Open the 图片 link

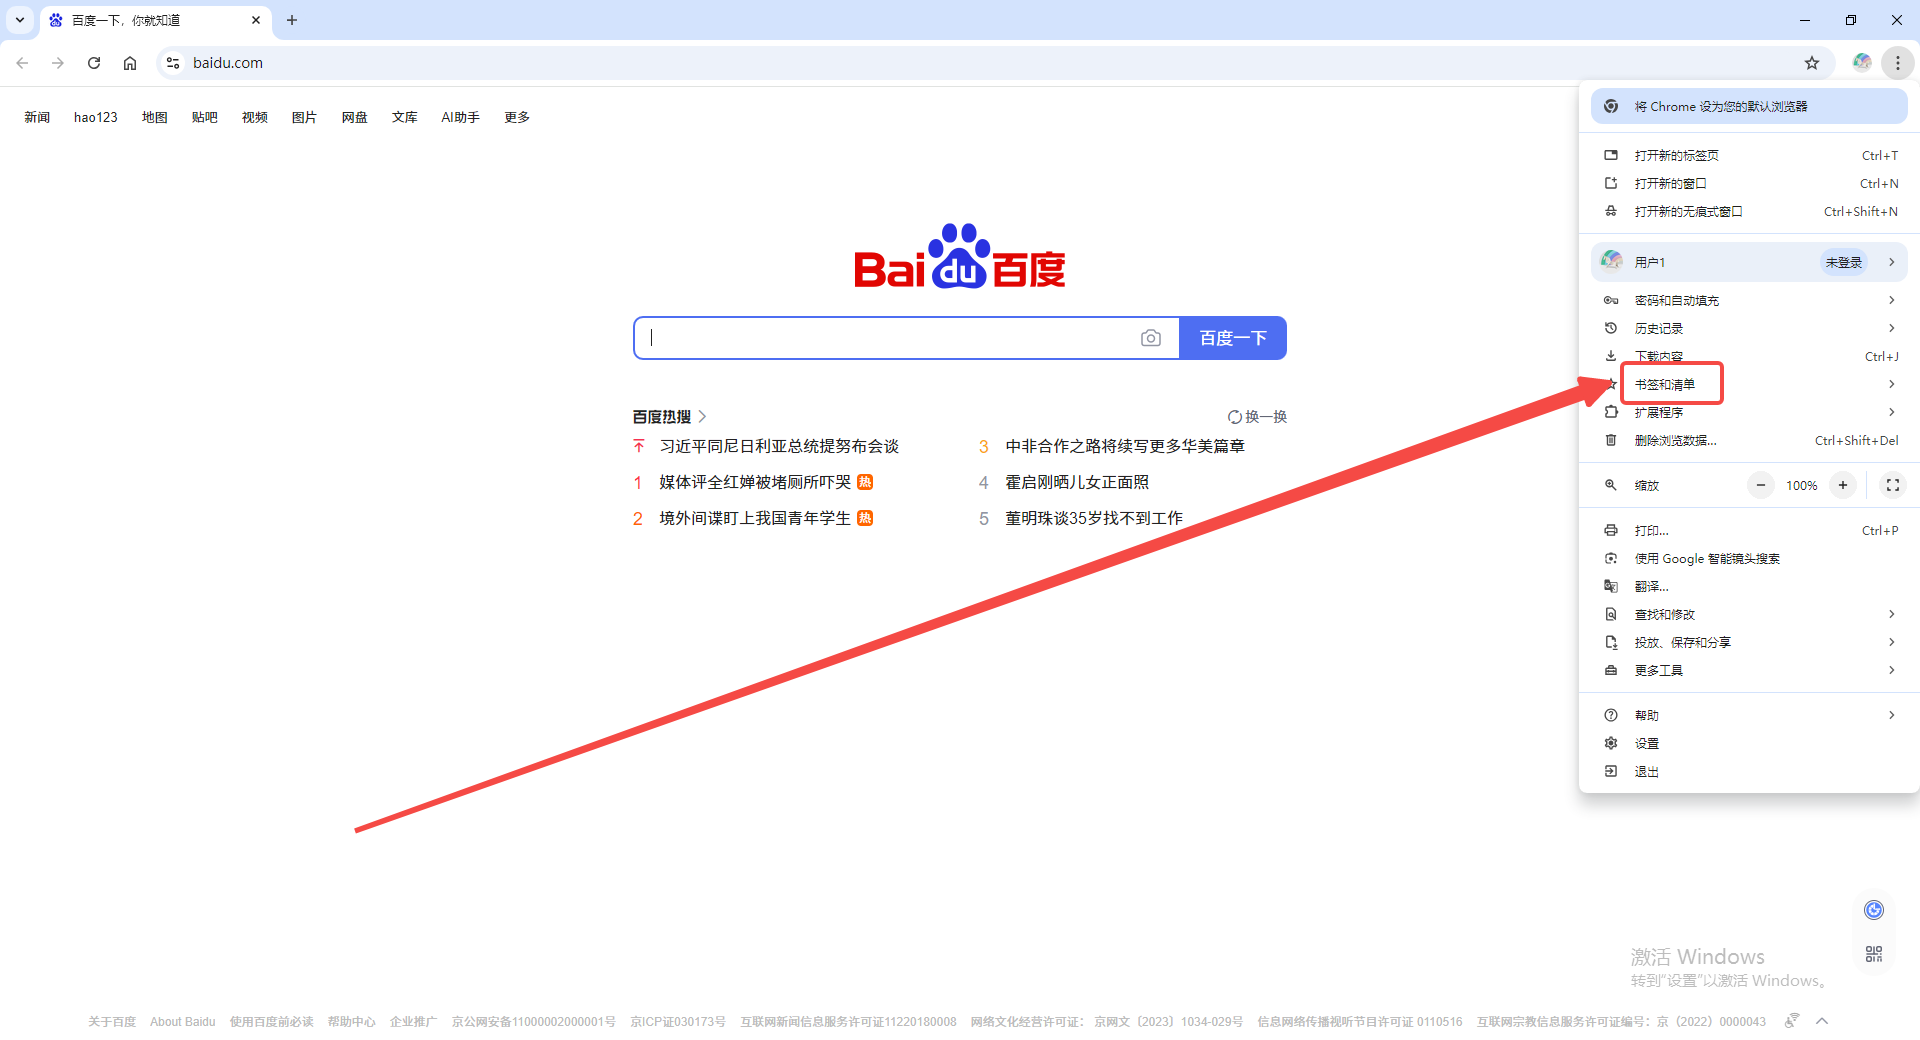305,117
